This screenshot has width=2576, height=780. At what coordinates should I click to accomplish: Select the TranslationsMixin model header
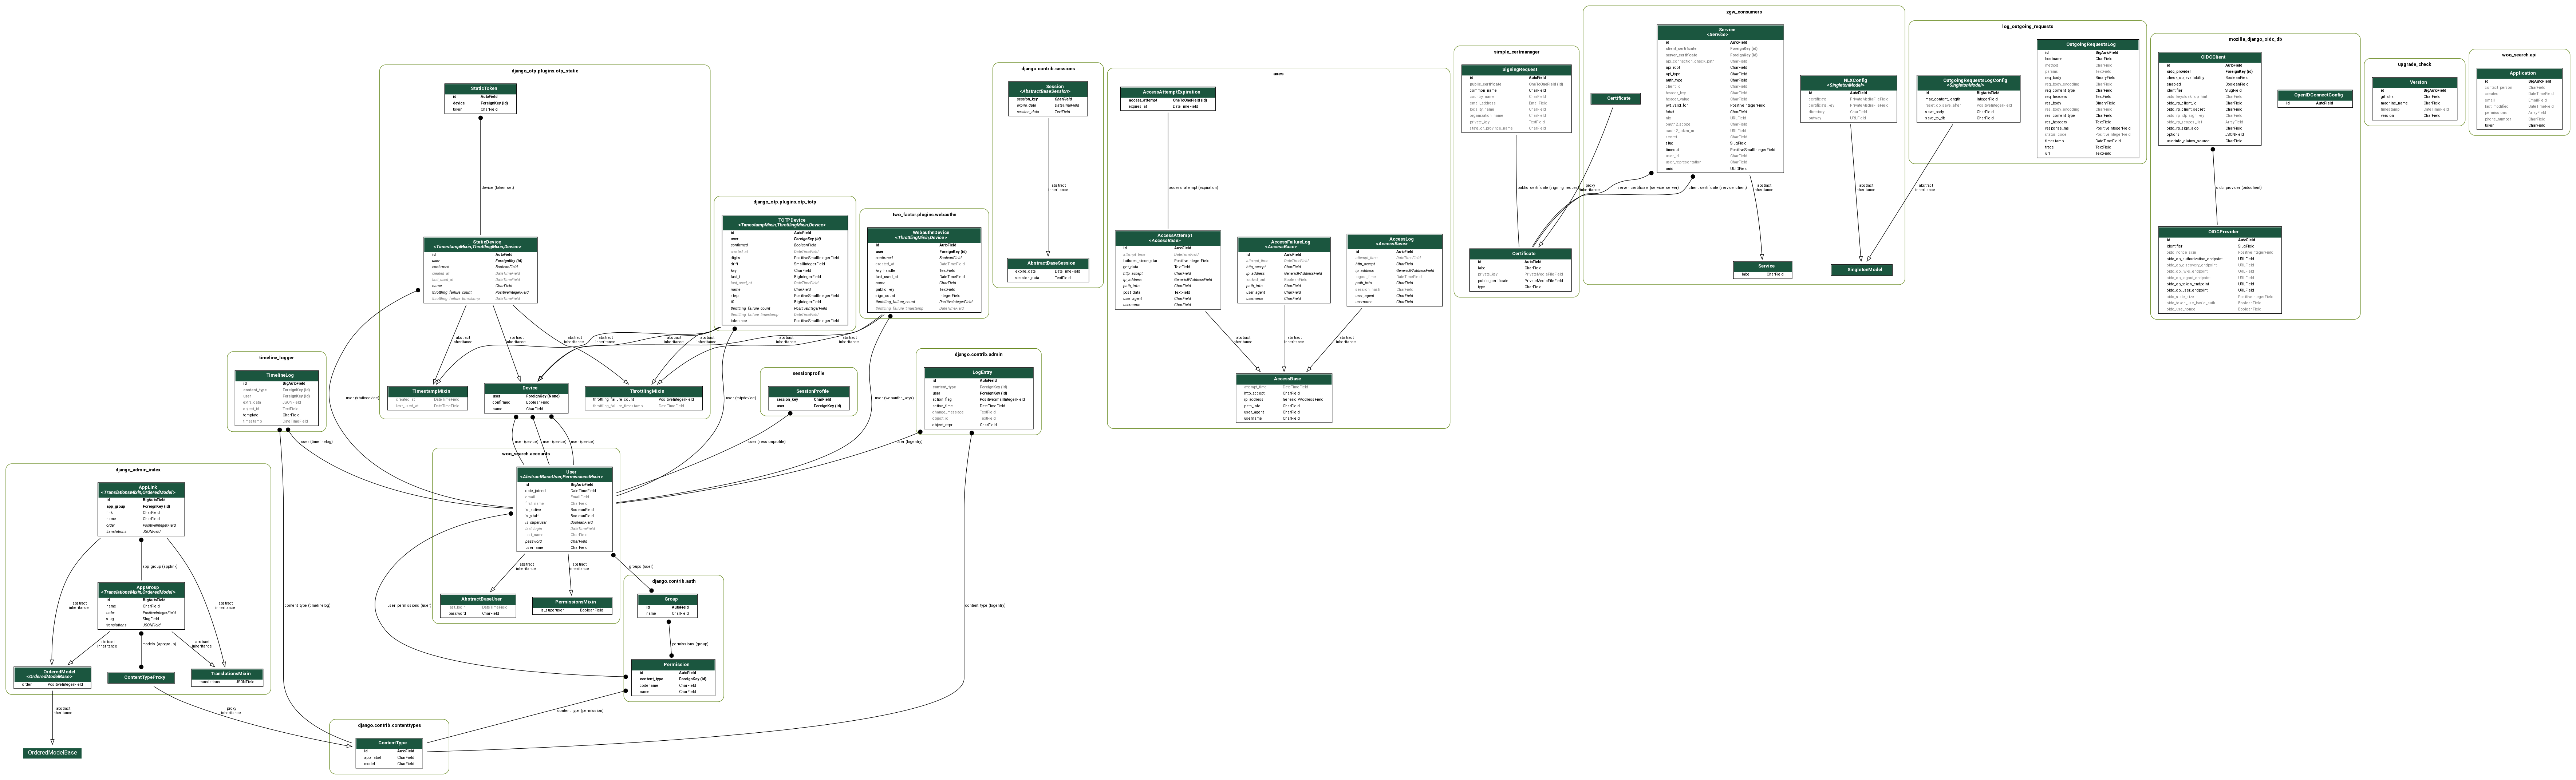227,674
